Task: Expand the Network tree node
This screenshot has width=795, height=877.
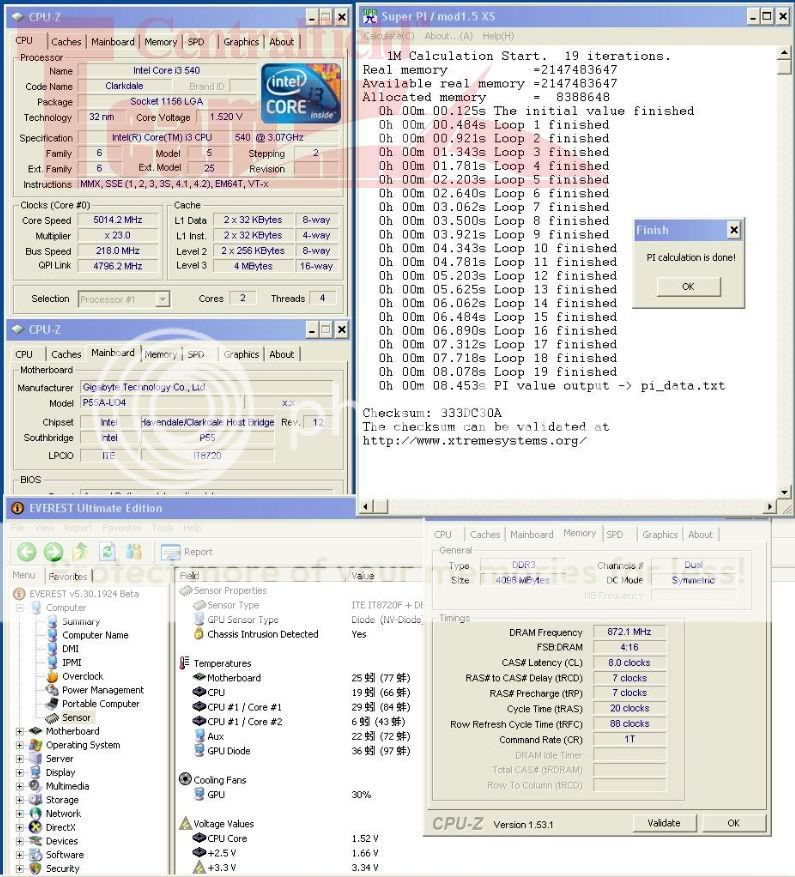Action: [20, 813]
